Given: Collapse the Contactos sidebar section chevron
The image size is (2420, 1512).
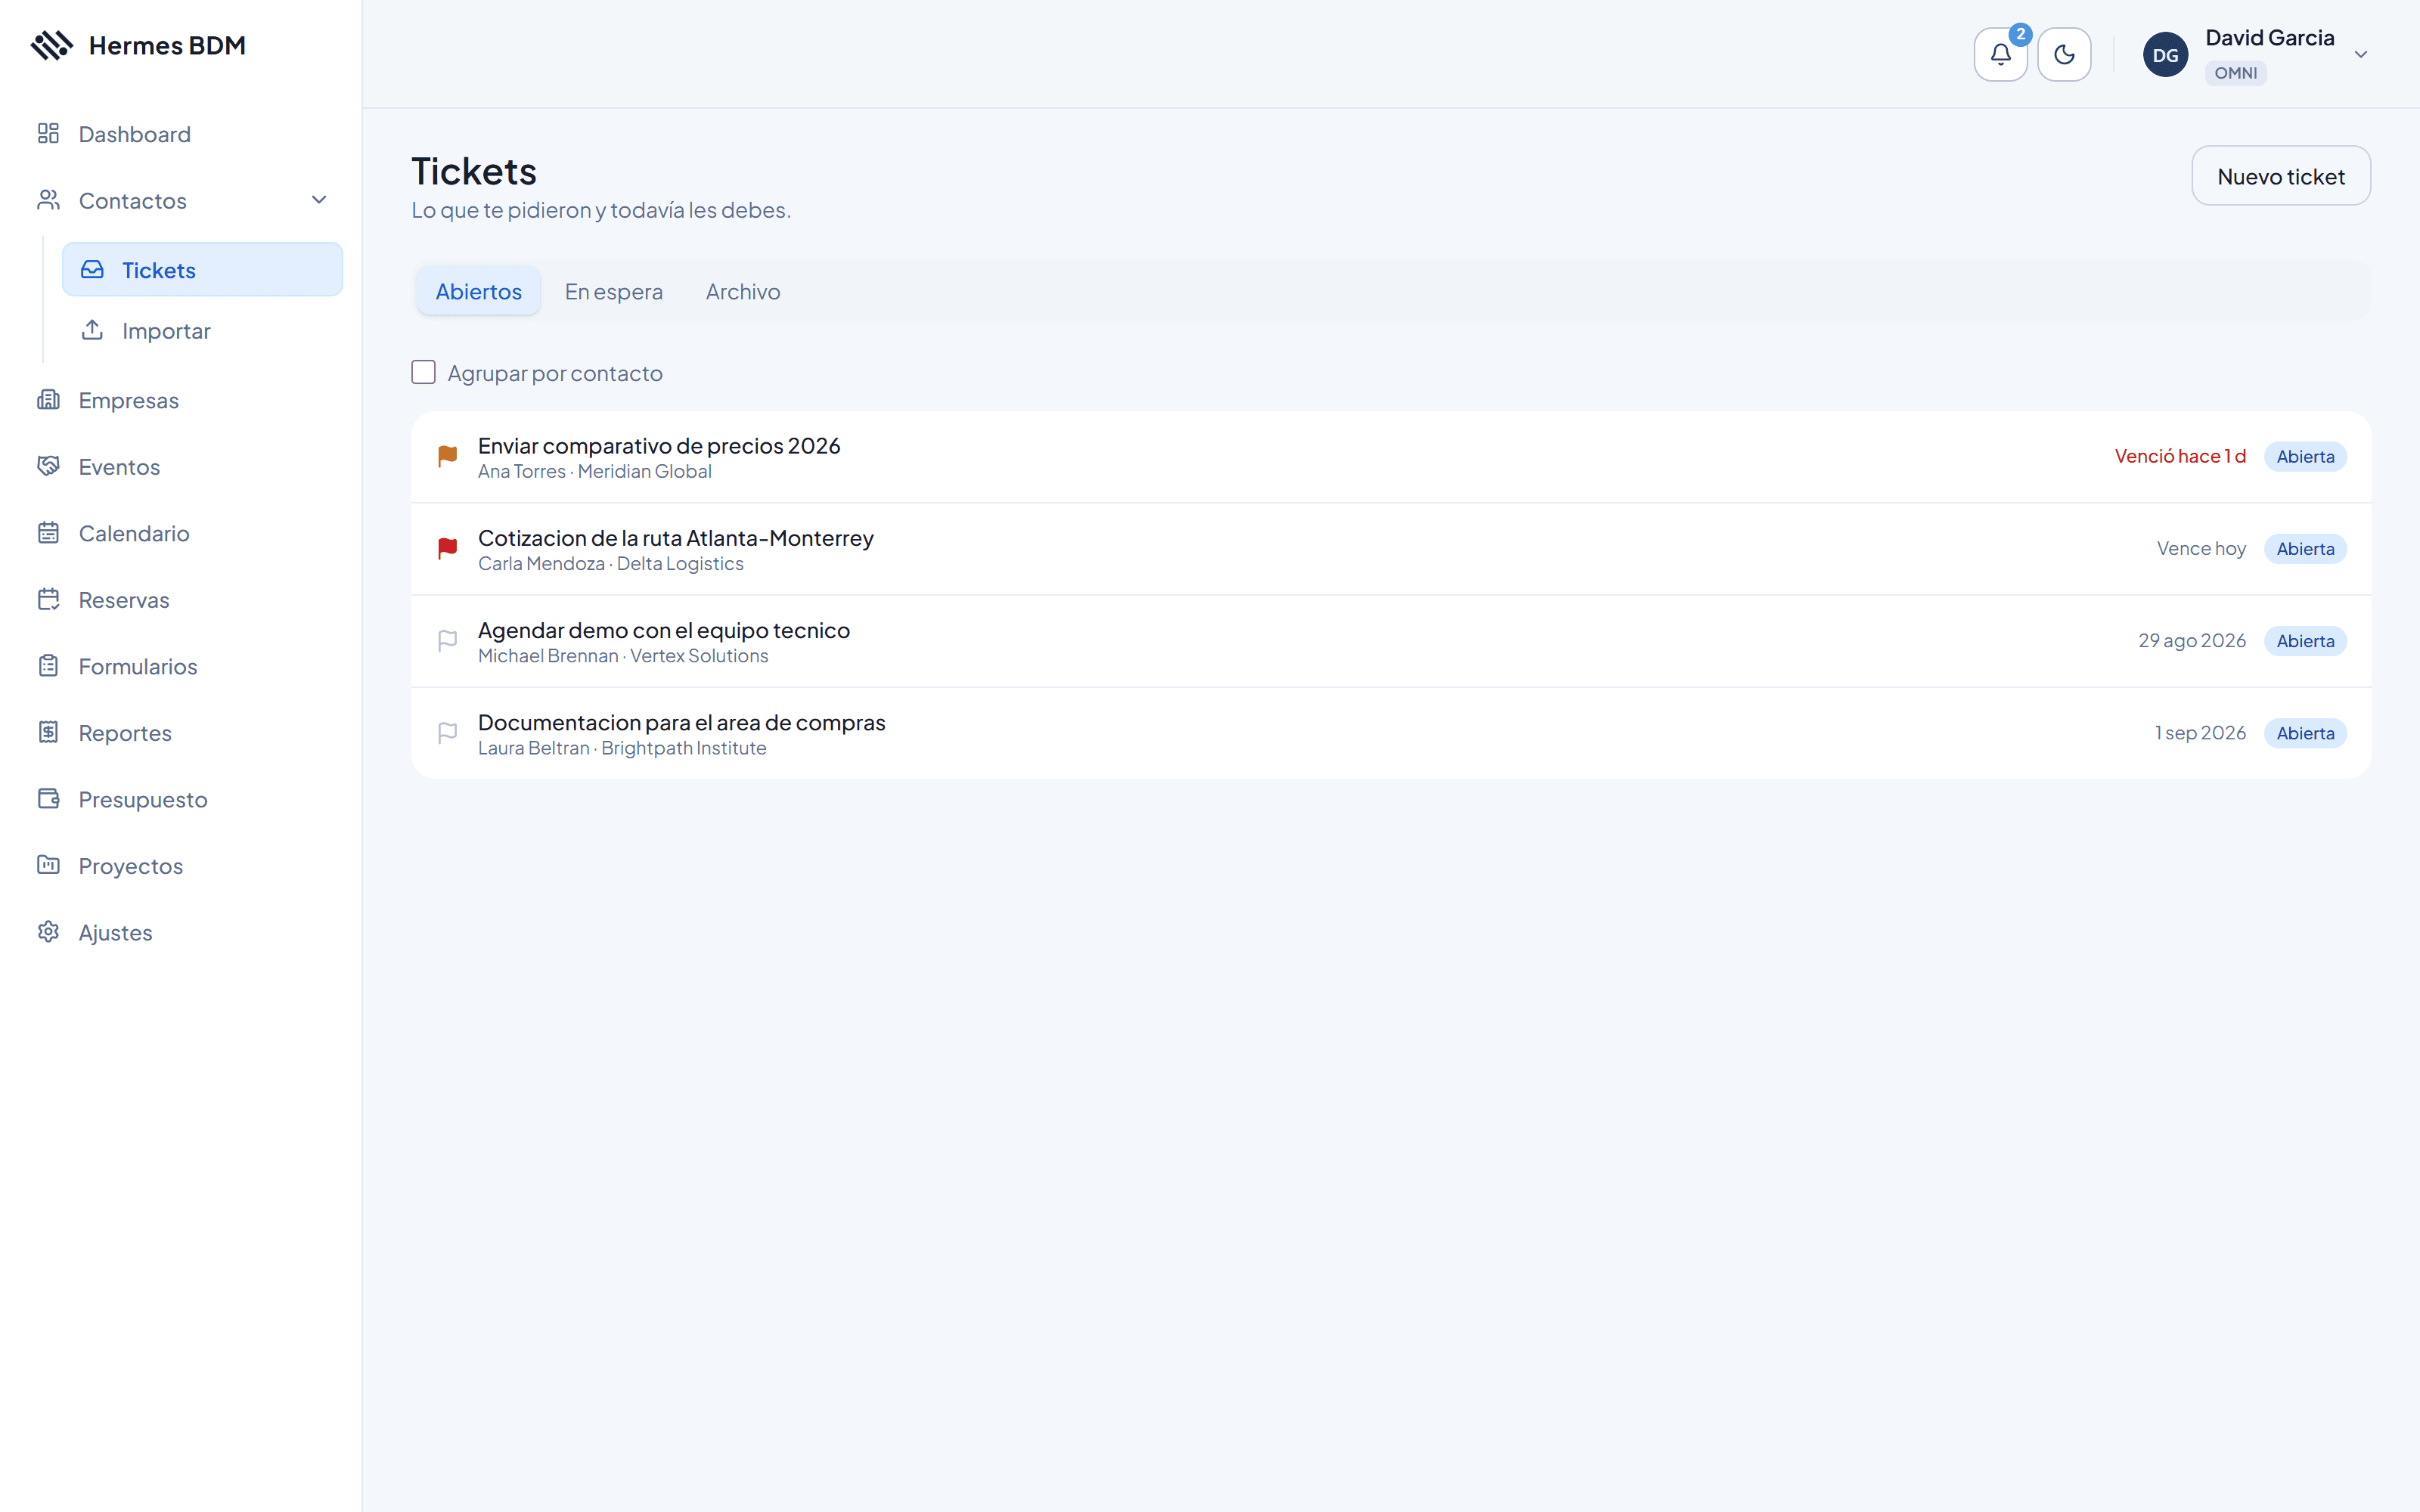Looking at the screenshot, I should 319,200.
